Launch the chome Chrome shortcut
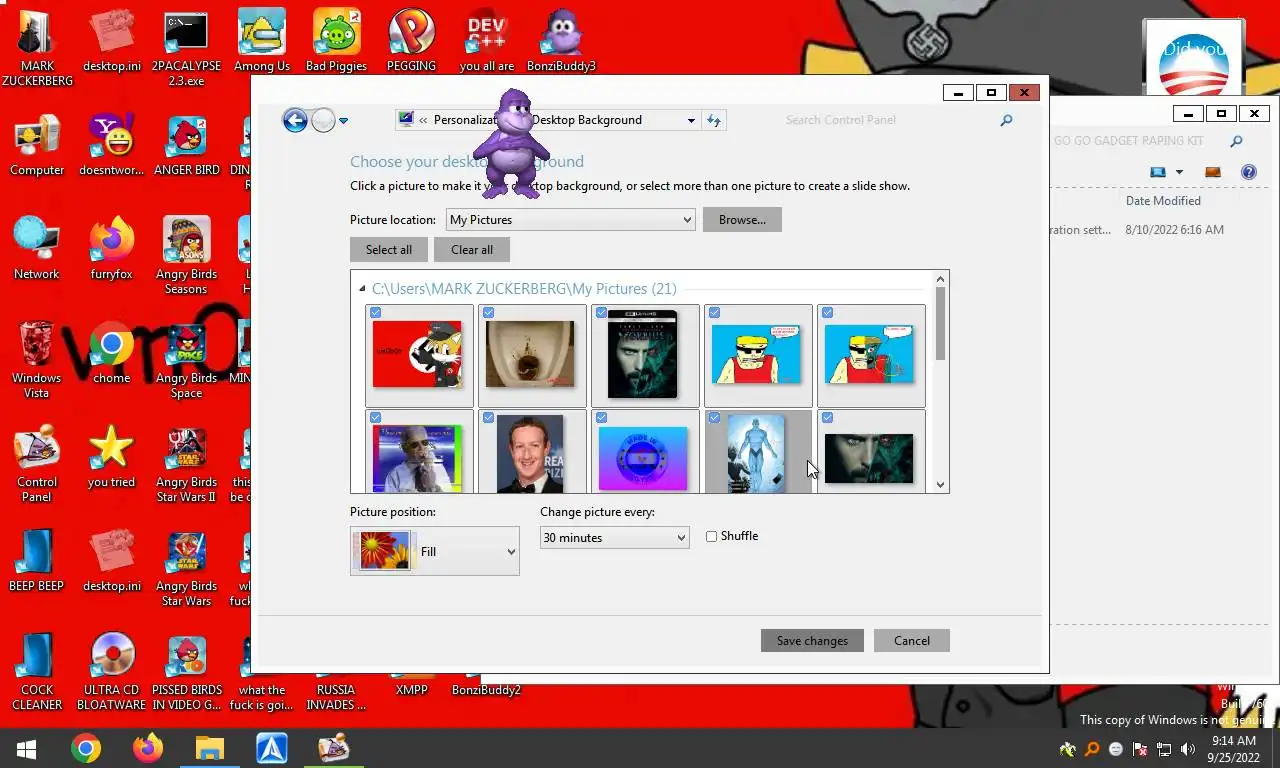Screen dimensions: 1280x768 coord(111,353)
